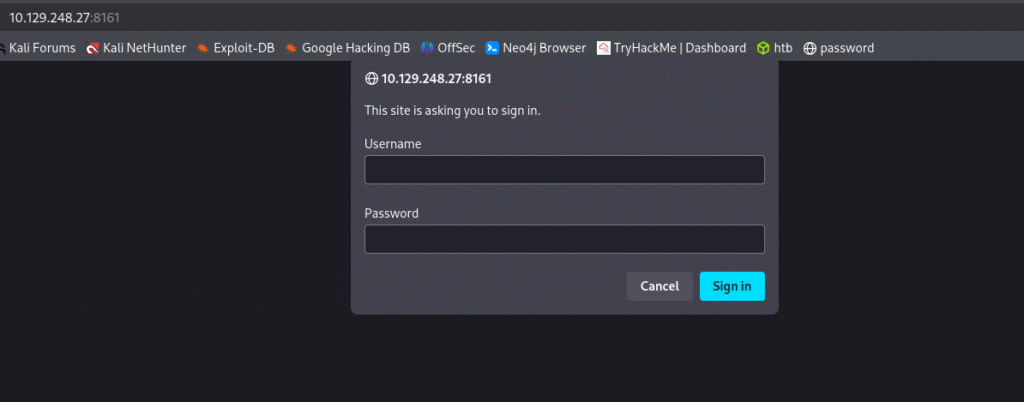This screenshot has width=1024, height=402.
Task: Open the password bookmark
Action: tap(839, 48)
